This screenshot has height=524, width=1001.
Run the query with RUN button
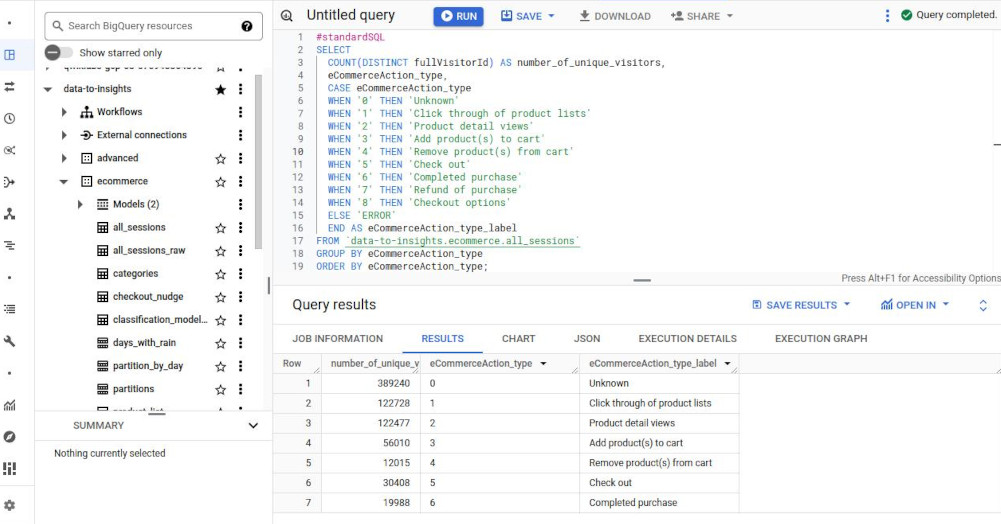coord(458,16)
